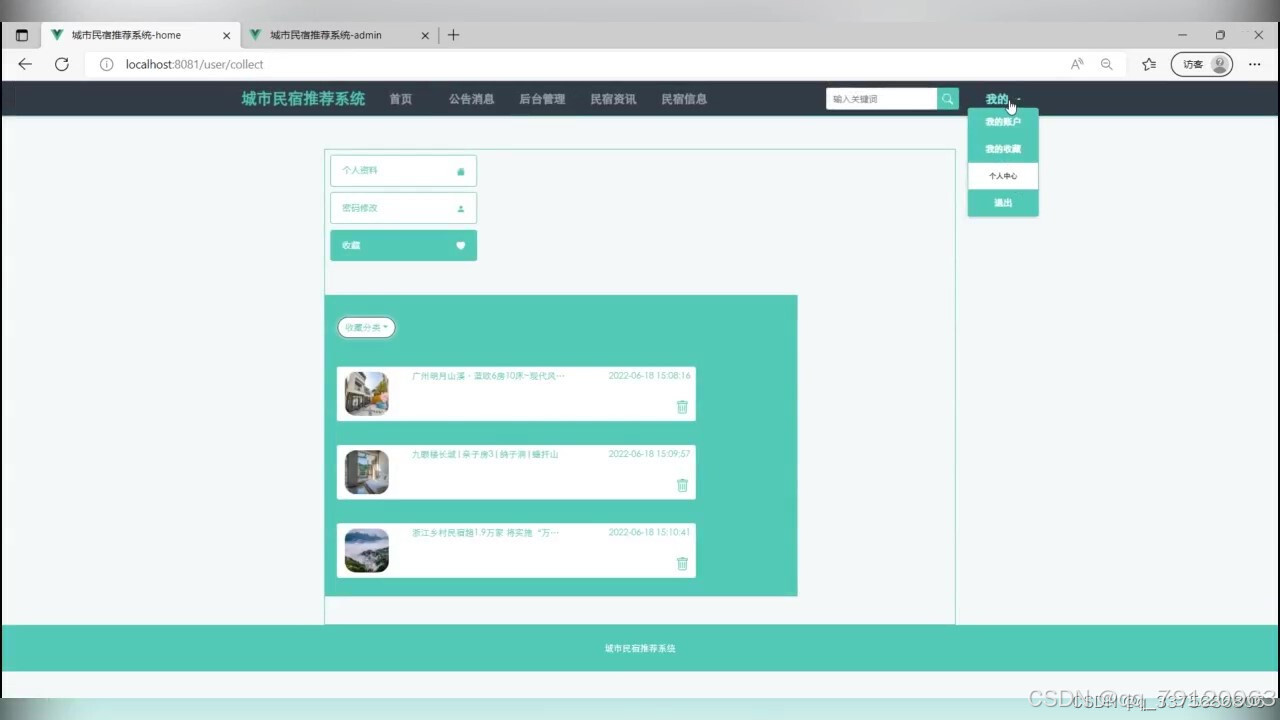
Task: Toggle the 我的 user dropdown menu
Action: pyautogui.click(x=1003, y=99)
